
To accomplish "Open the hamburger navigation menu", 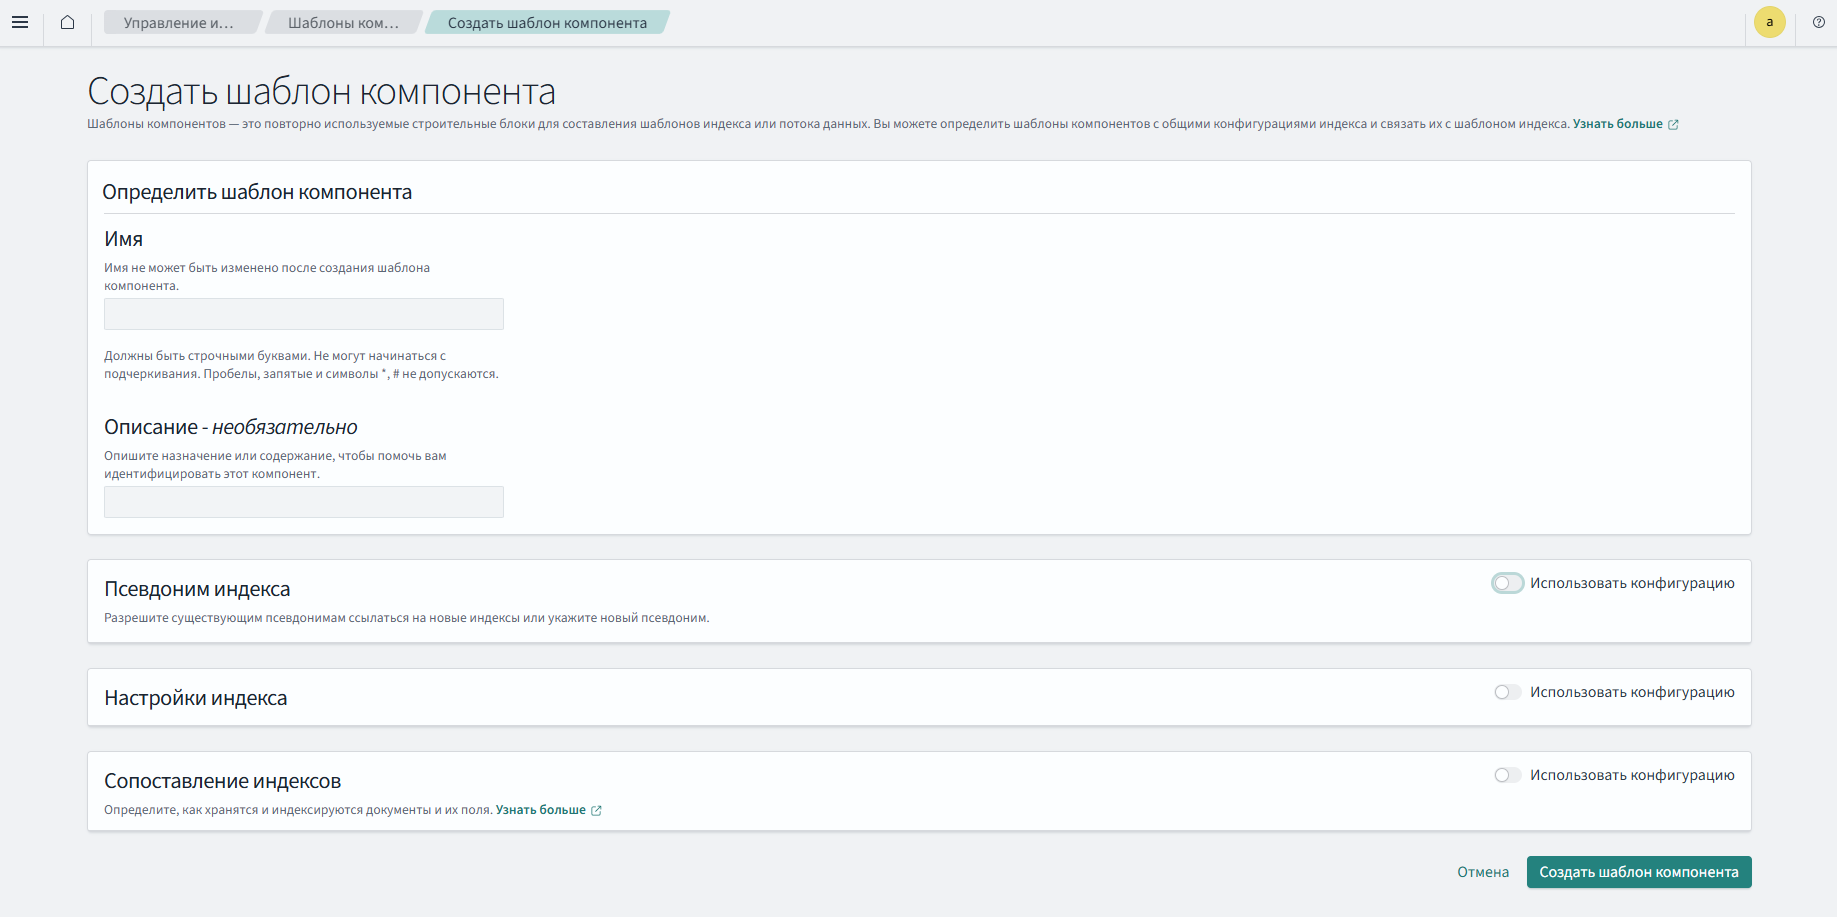I will [20, 22].
